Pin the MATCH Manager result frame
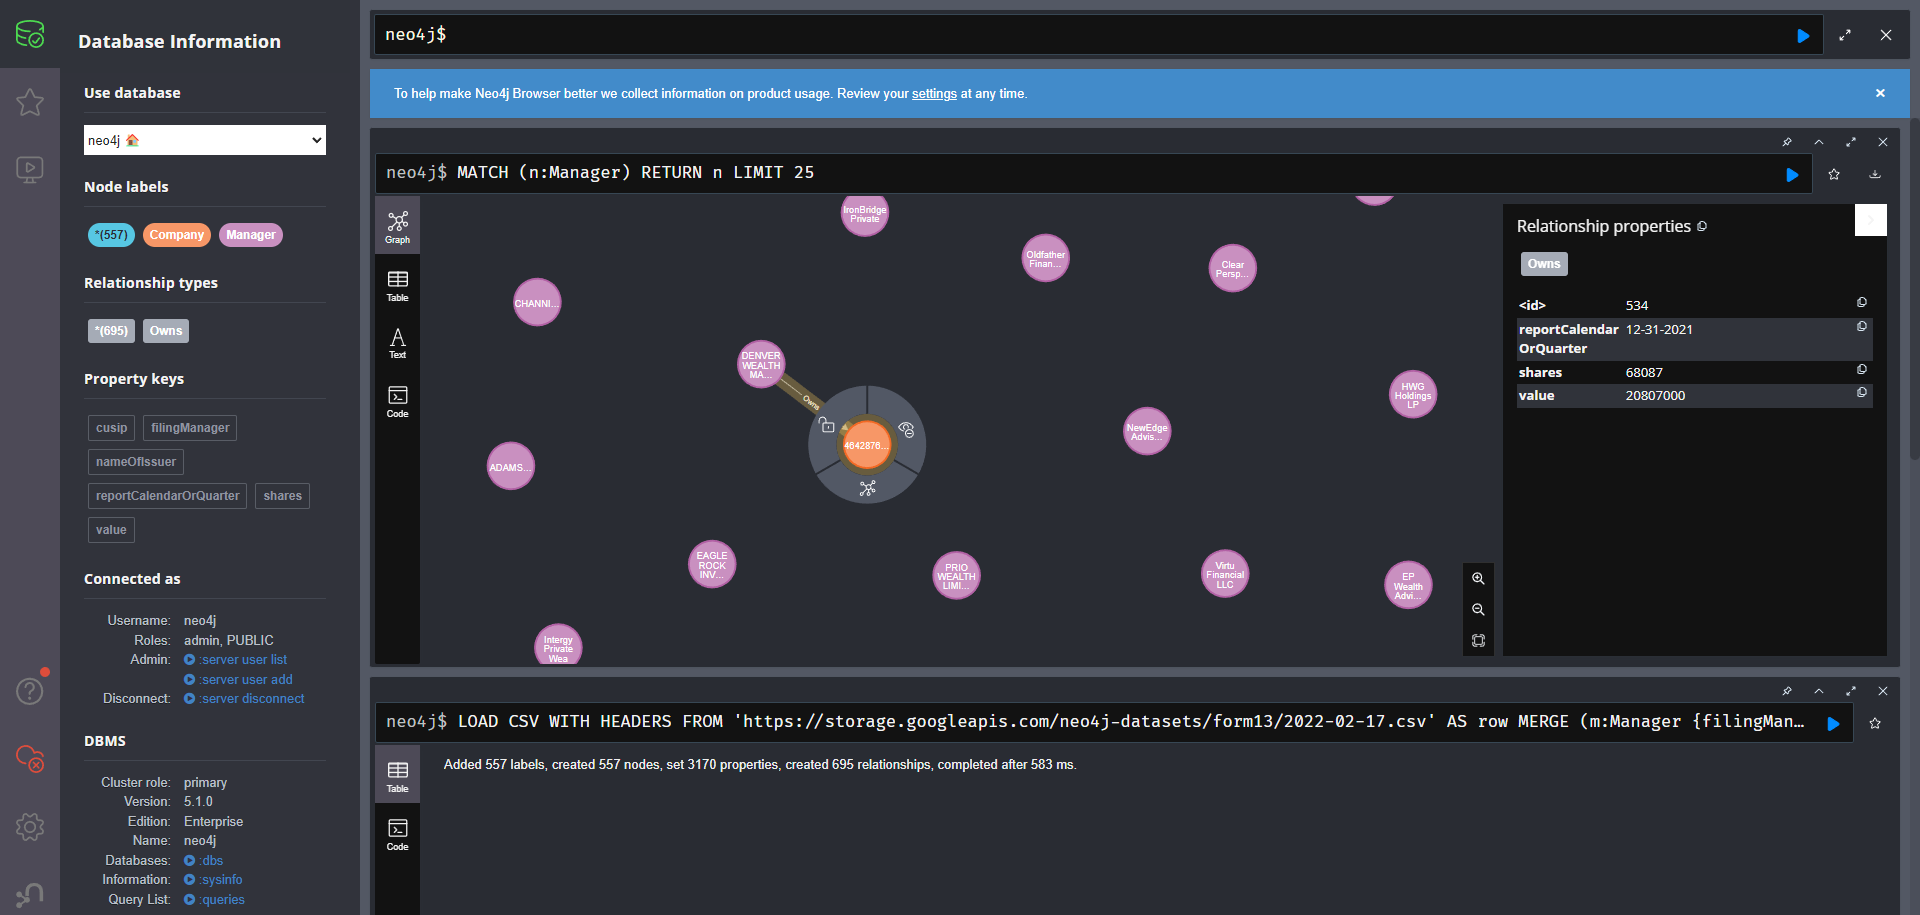The image size is (1920, 915). click(x=1787, y=142)
